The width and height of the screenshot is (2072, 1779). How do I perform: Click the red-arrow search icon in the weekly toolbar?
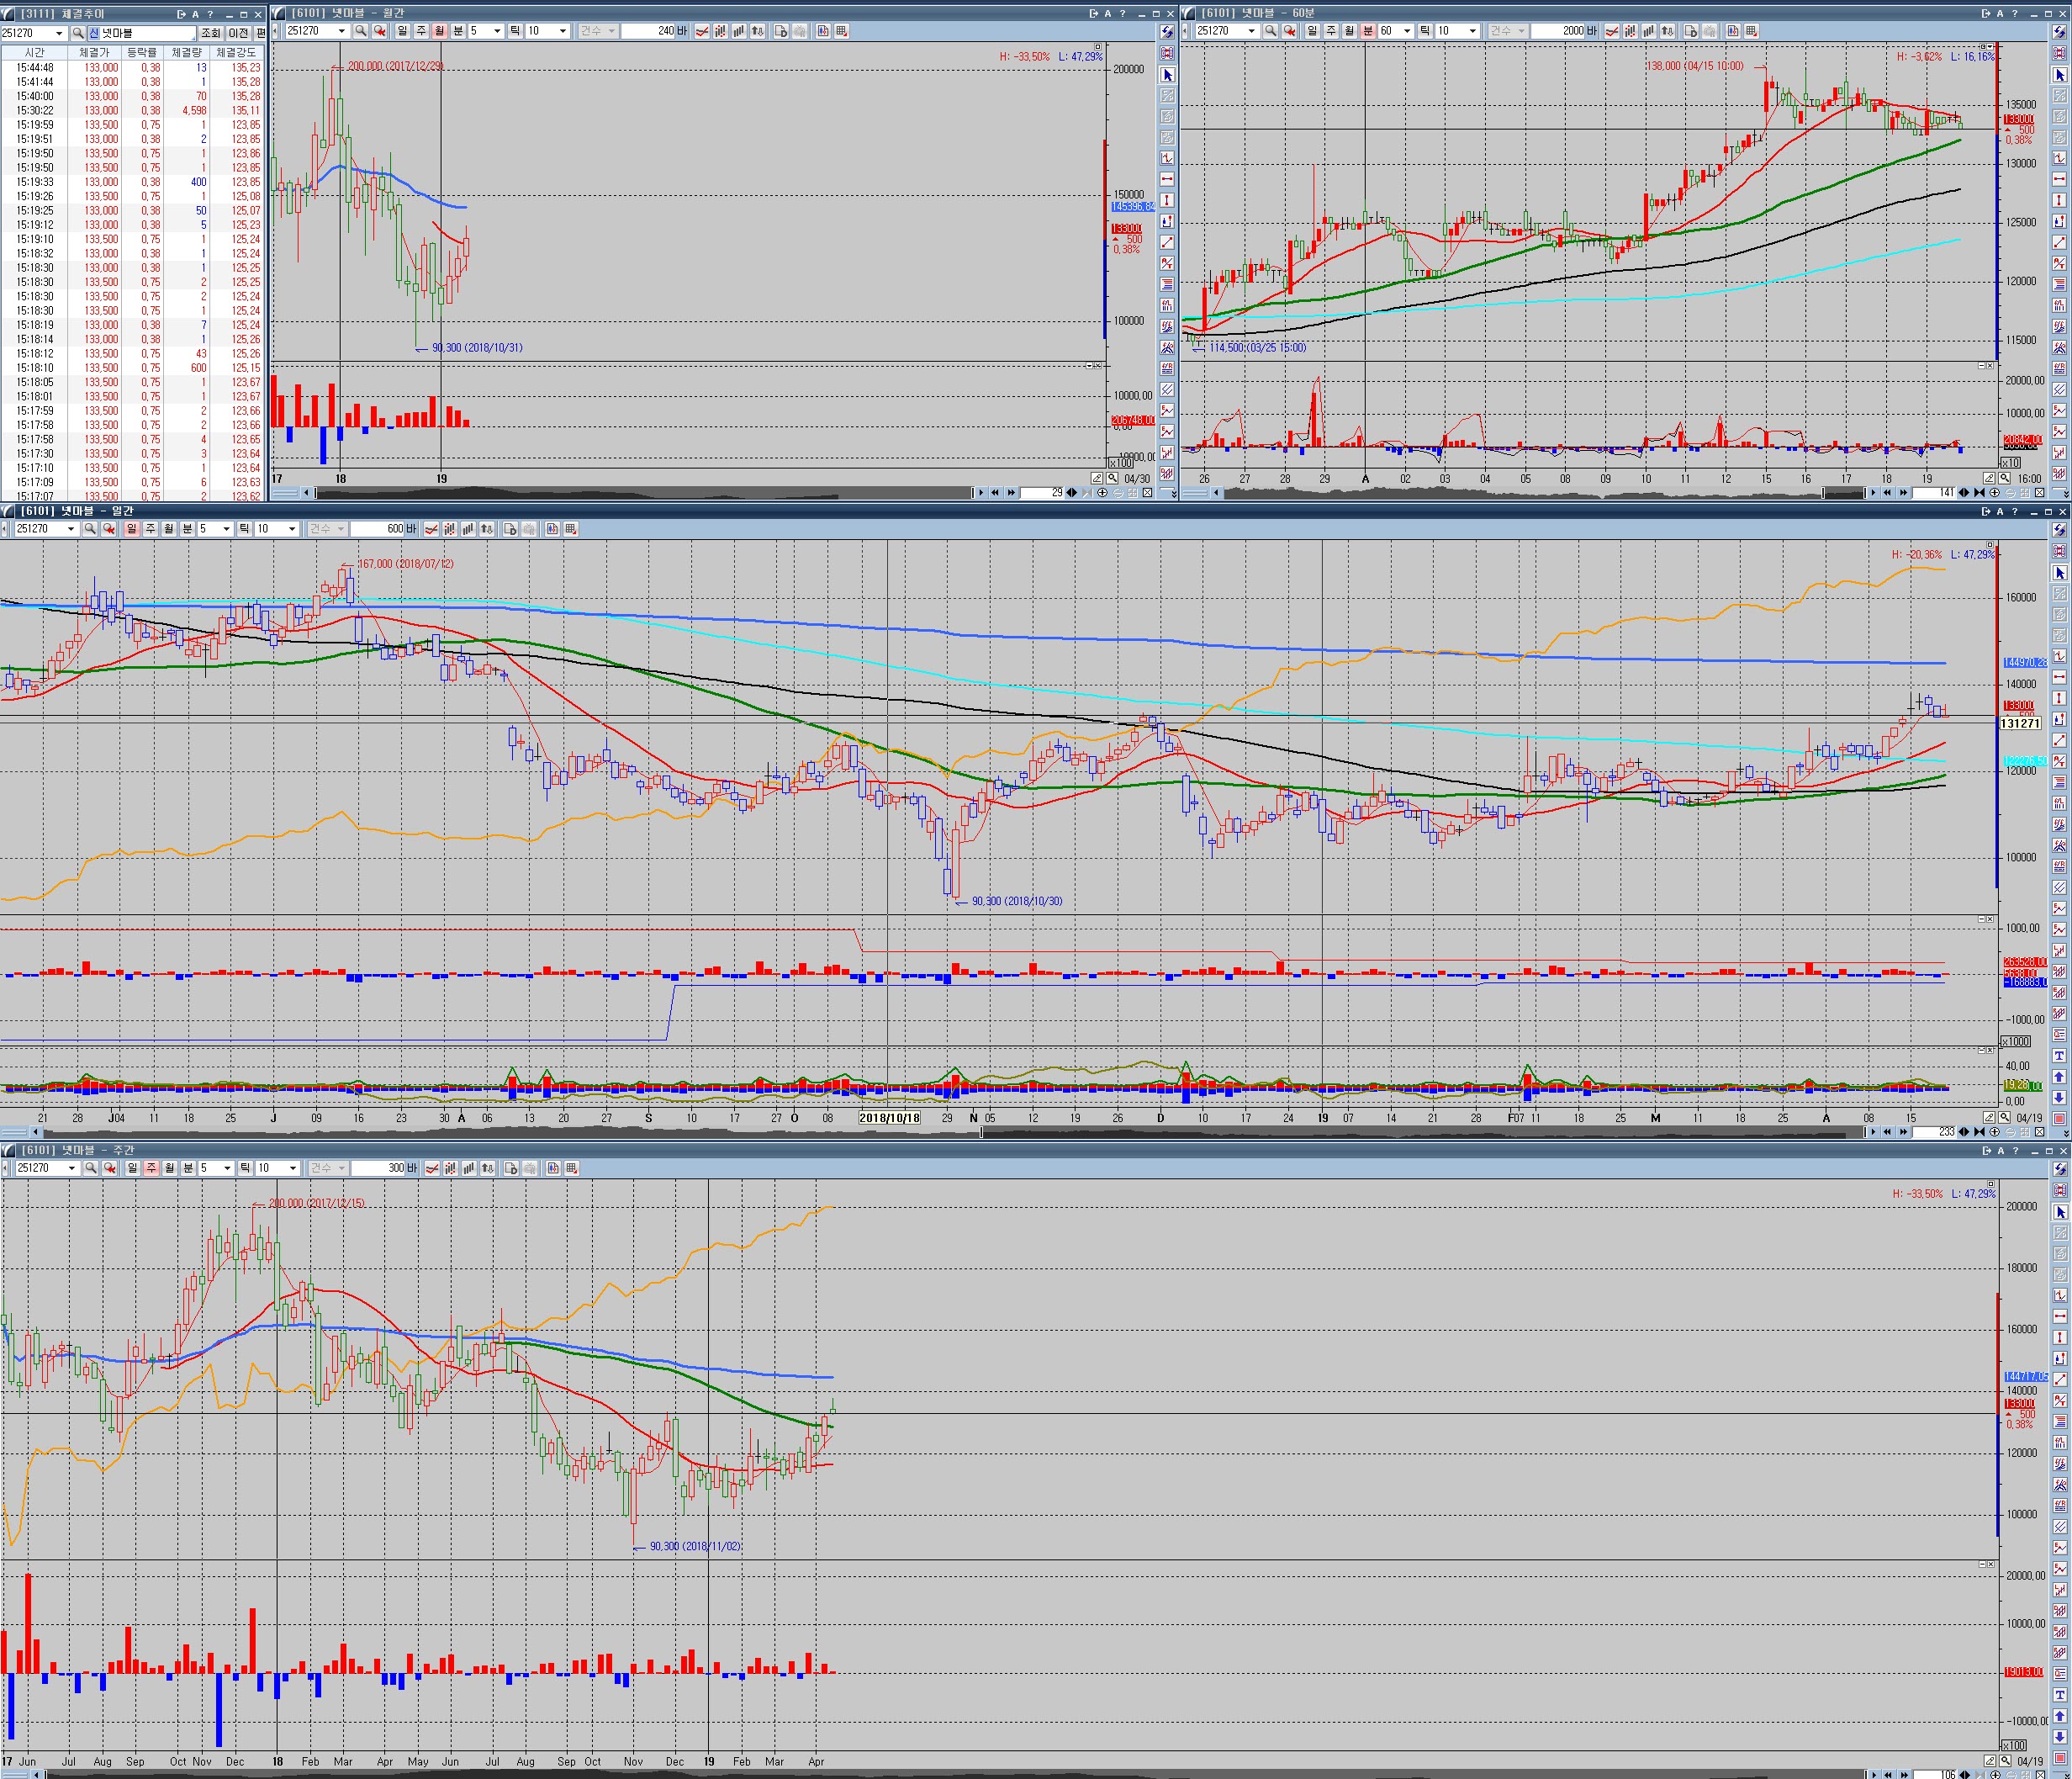[x=110, y=1168]
